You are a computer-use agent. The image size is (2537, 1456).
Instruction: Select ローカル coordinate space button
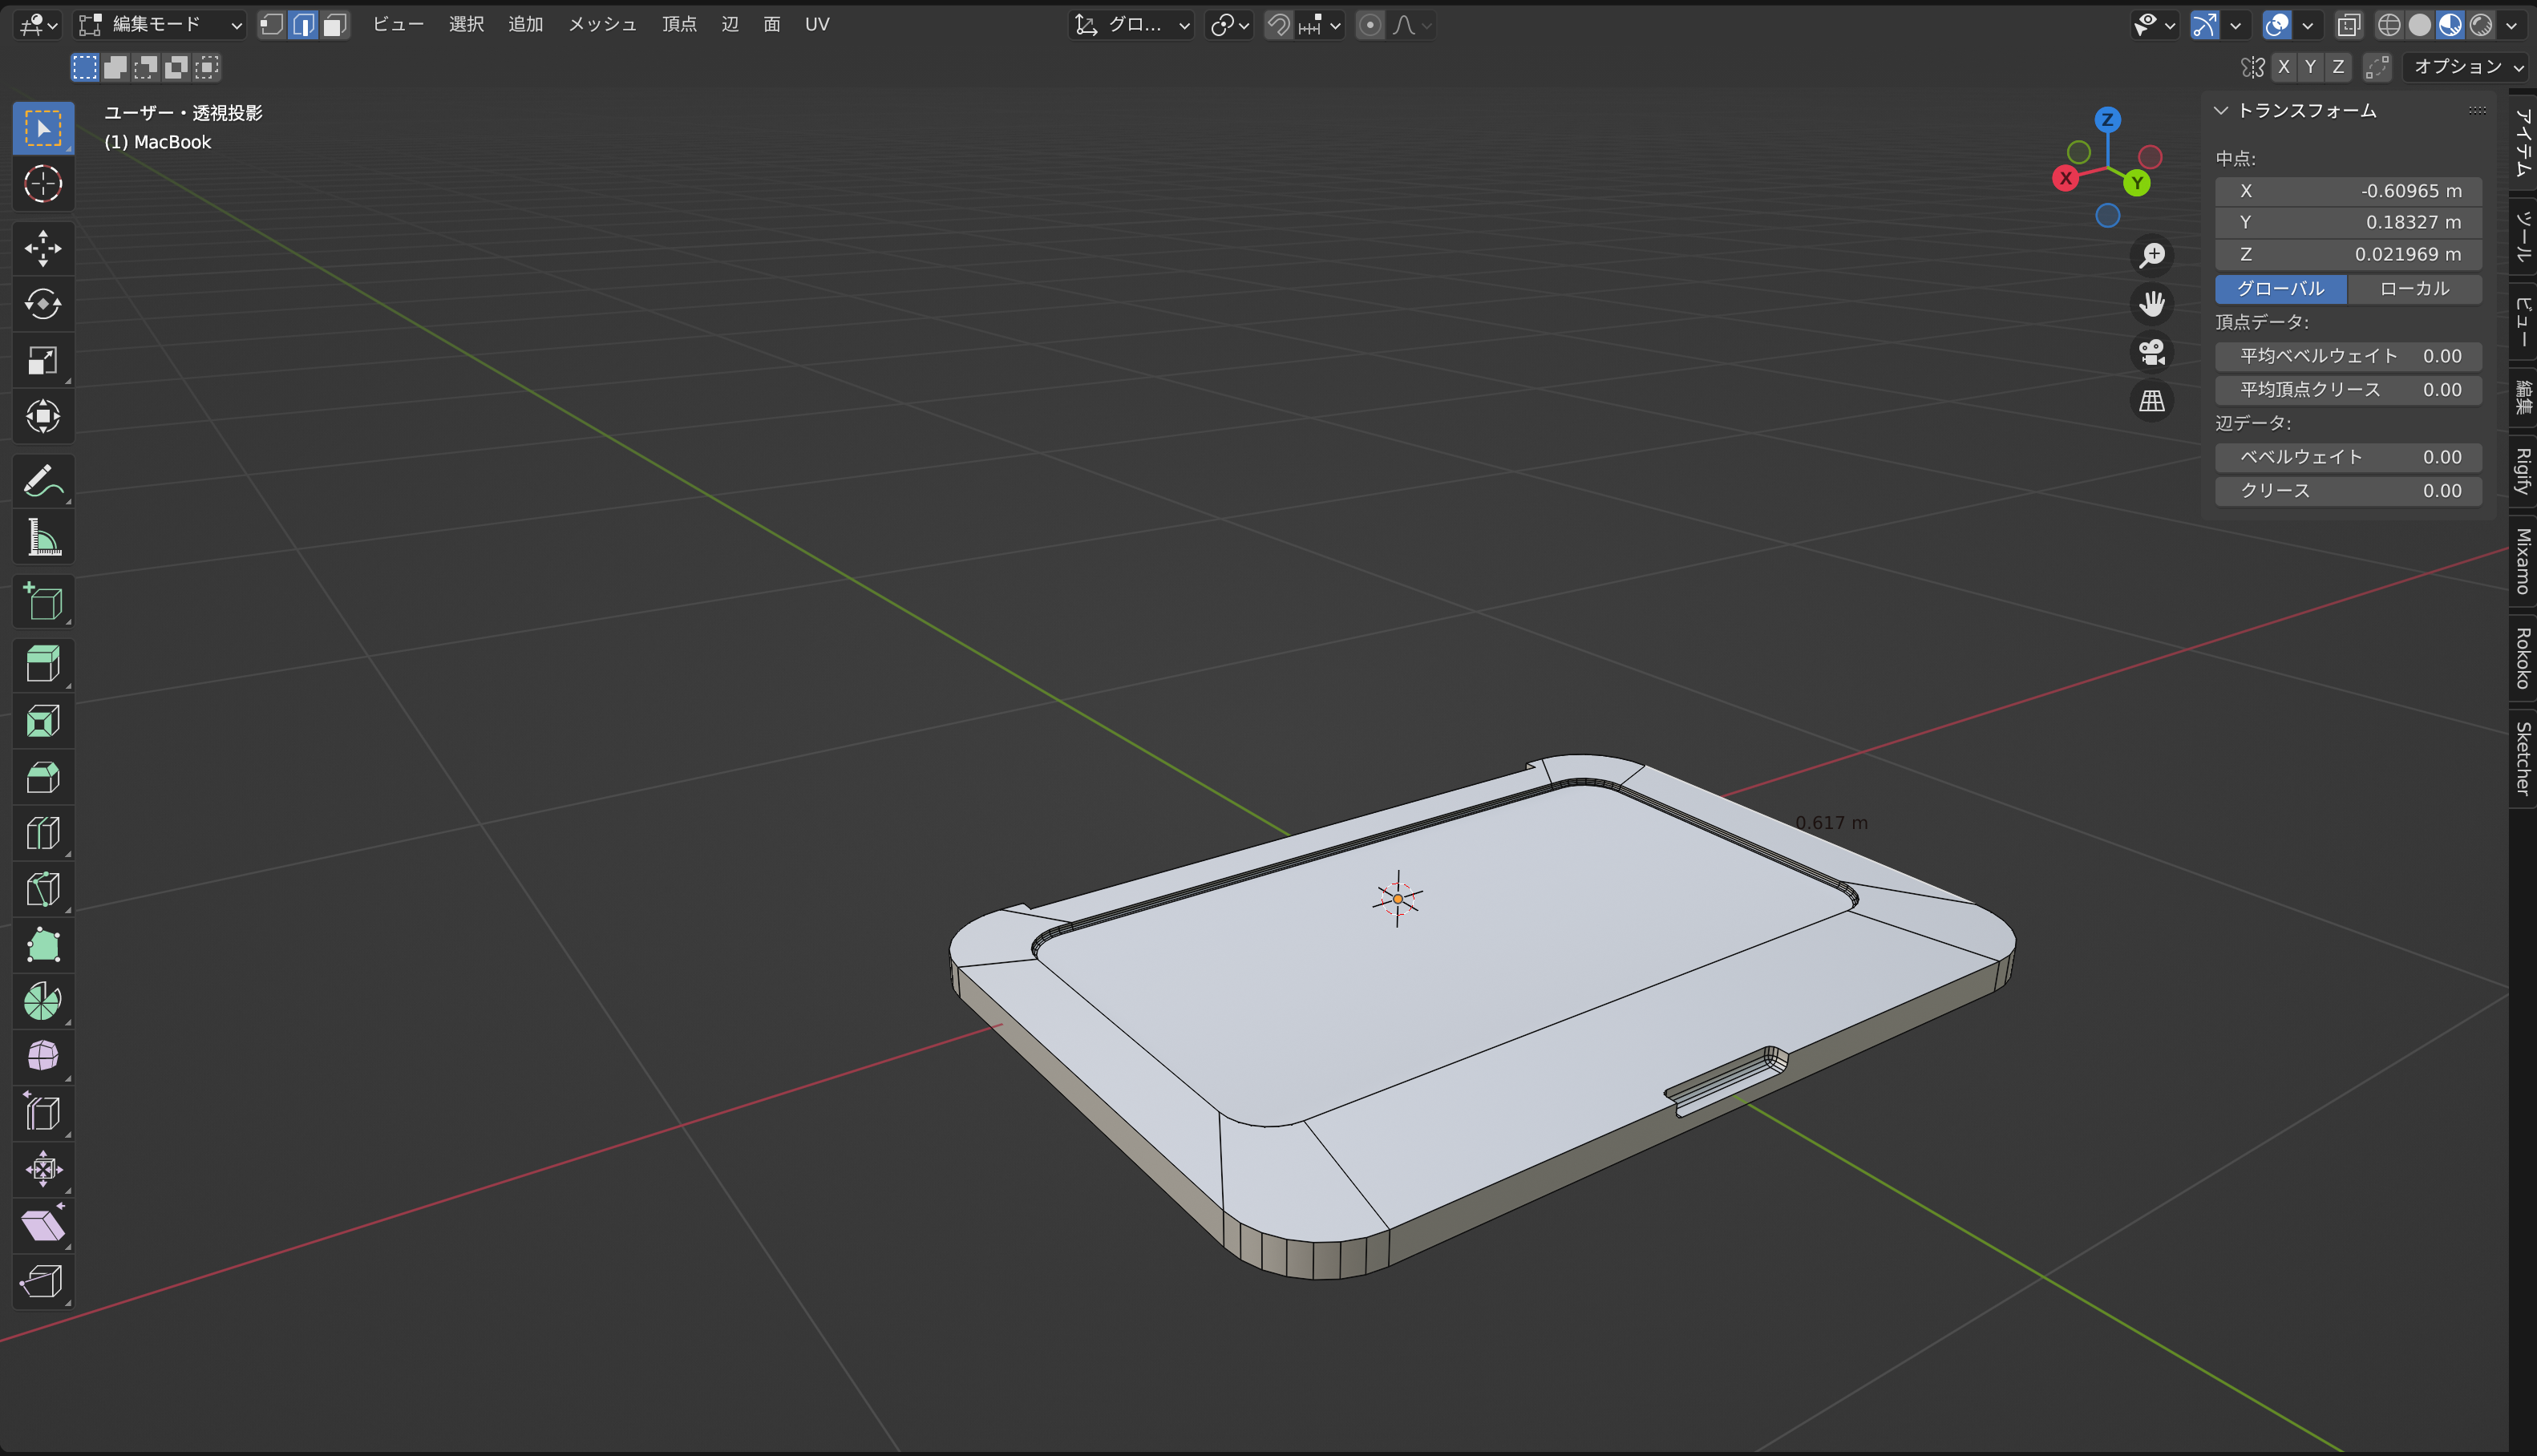click(x=2415, y=289)
